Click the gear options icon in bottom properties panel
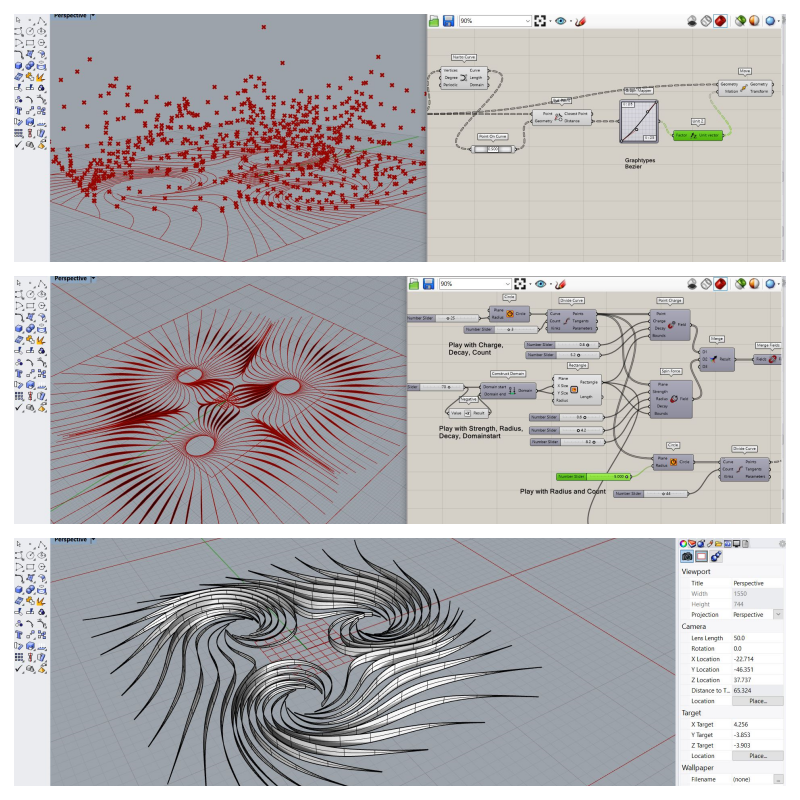 (782, 544)
